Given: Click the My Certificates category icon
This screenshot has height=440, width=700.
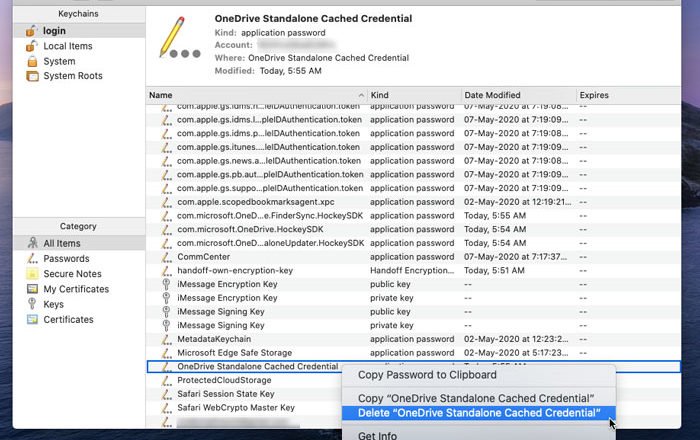Looking at the screenshot, I should point(32,289).
